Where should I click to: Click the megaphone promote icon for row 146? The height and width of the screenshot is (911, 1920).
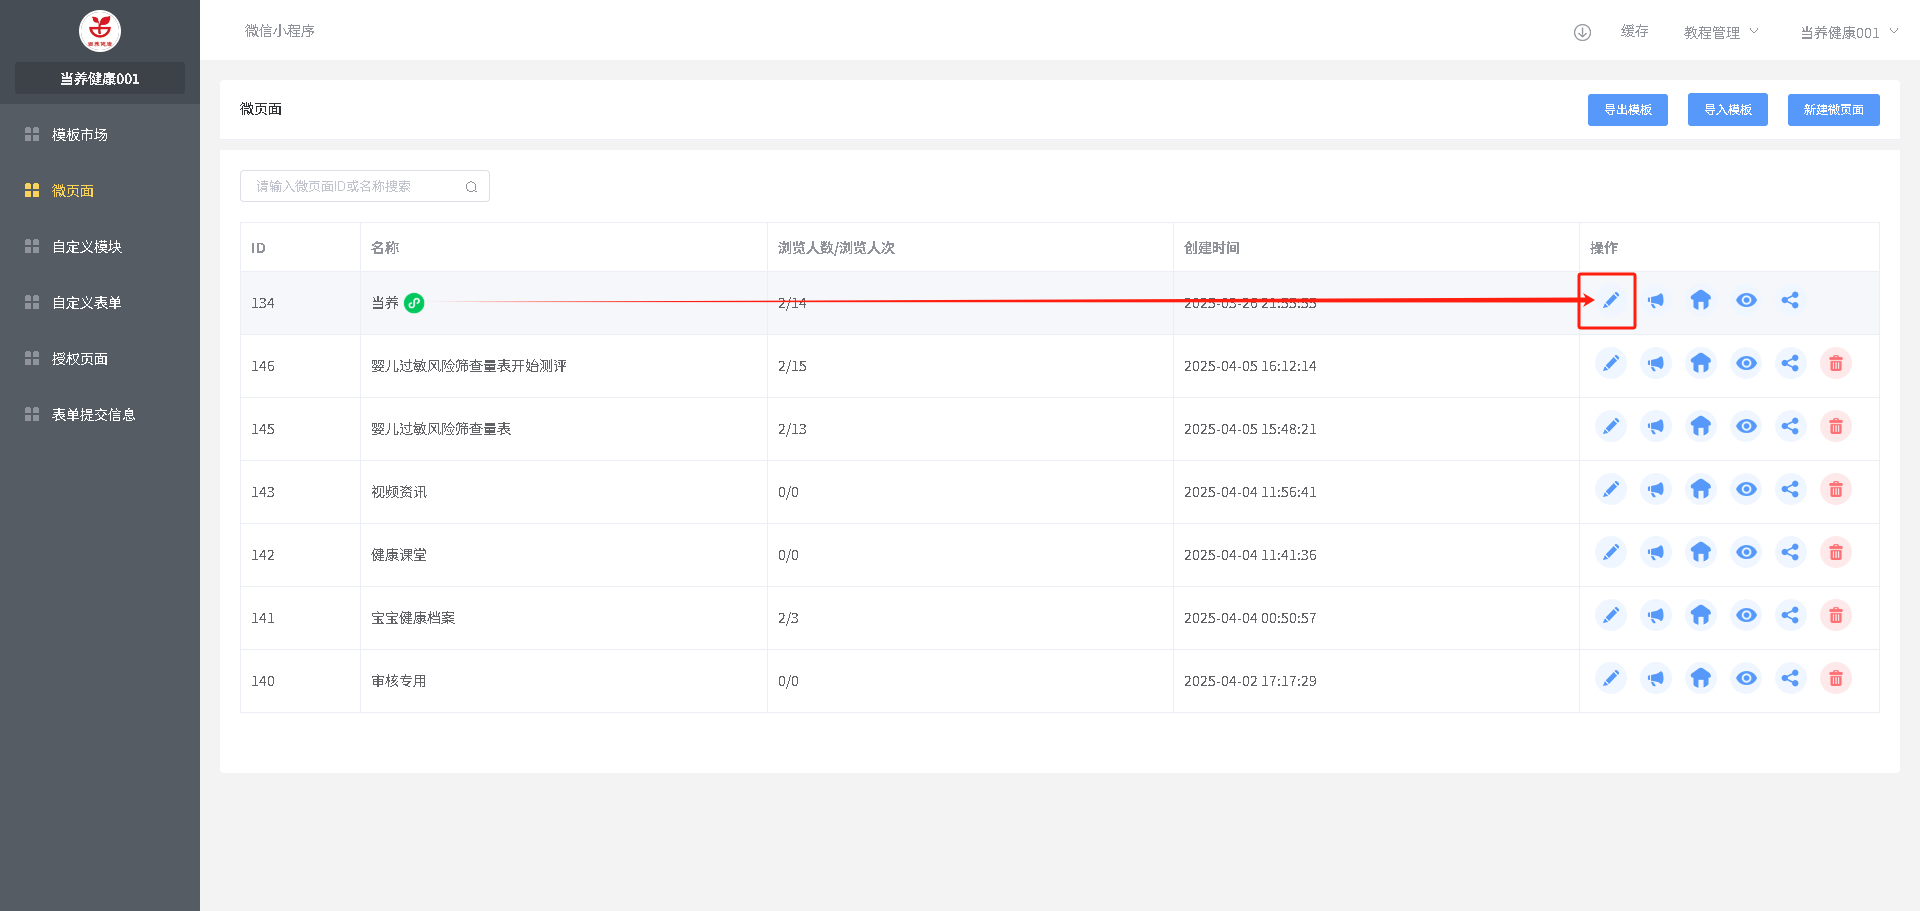tap(1656, 364)
